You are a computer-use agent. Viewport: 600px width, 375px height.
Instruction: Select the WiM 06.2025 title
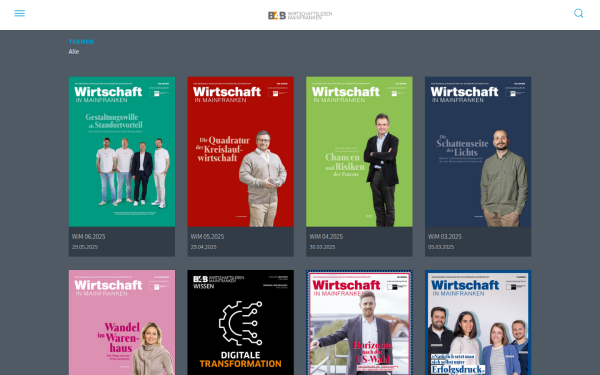(x=88, y=236)
